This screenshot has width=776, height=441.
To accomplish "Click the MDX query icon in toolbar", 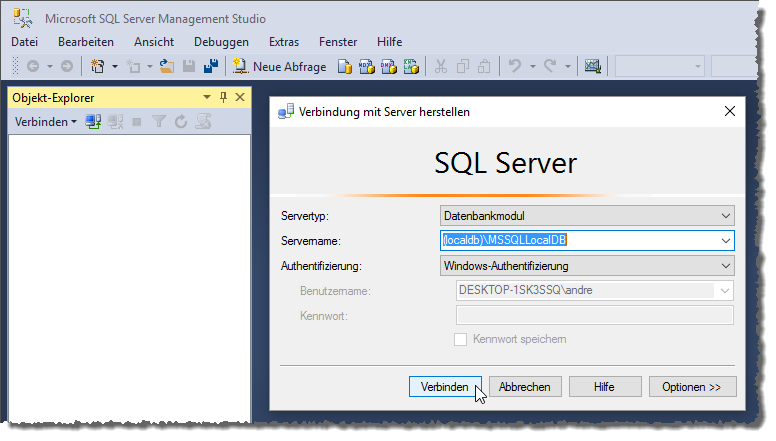I will click(x=367, y=66).
